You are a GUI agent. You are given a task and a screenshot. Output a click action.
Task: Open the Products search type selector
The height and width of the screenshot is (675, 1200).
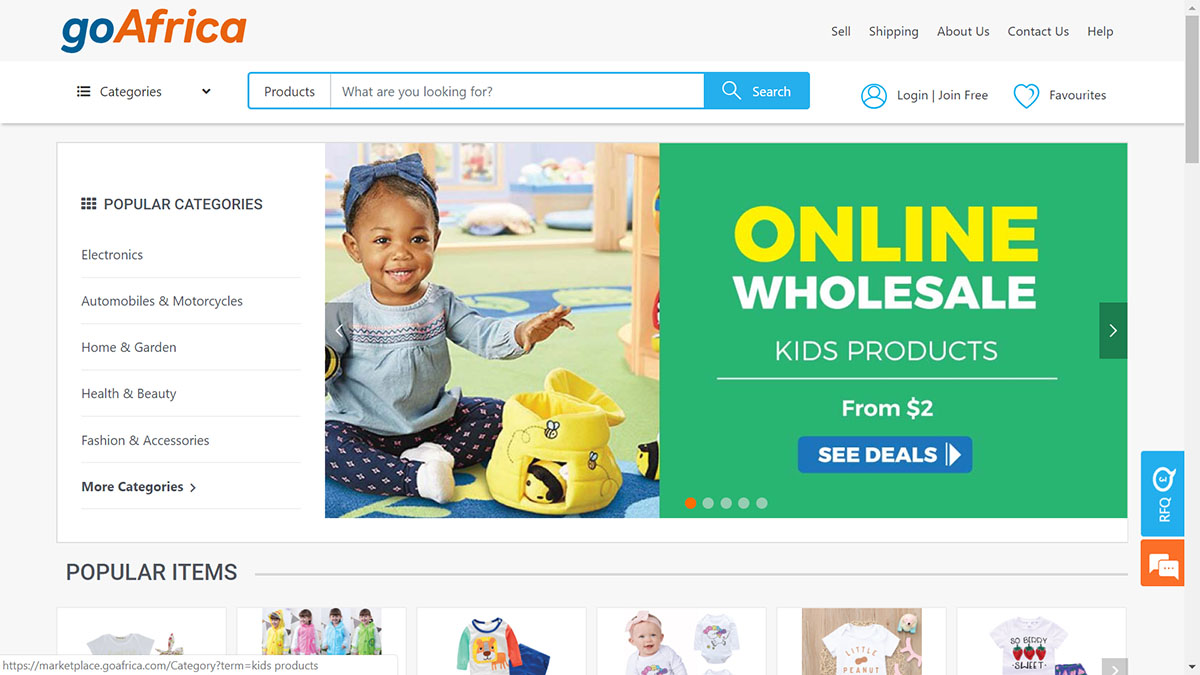pyautogui.click(x=289, y=91)
